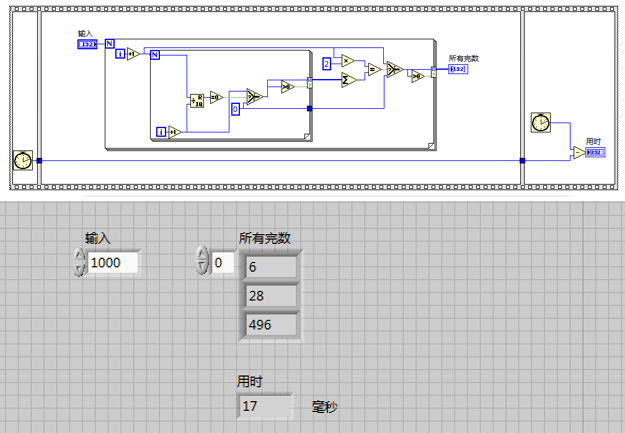Select the 用时 indicator terminal on diagram

tap(595, 152)
